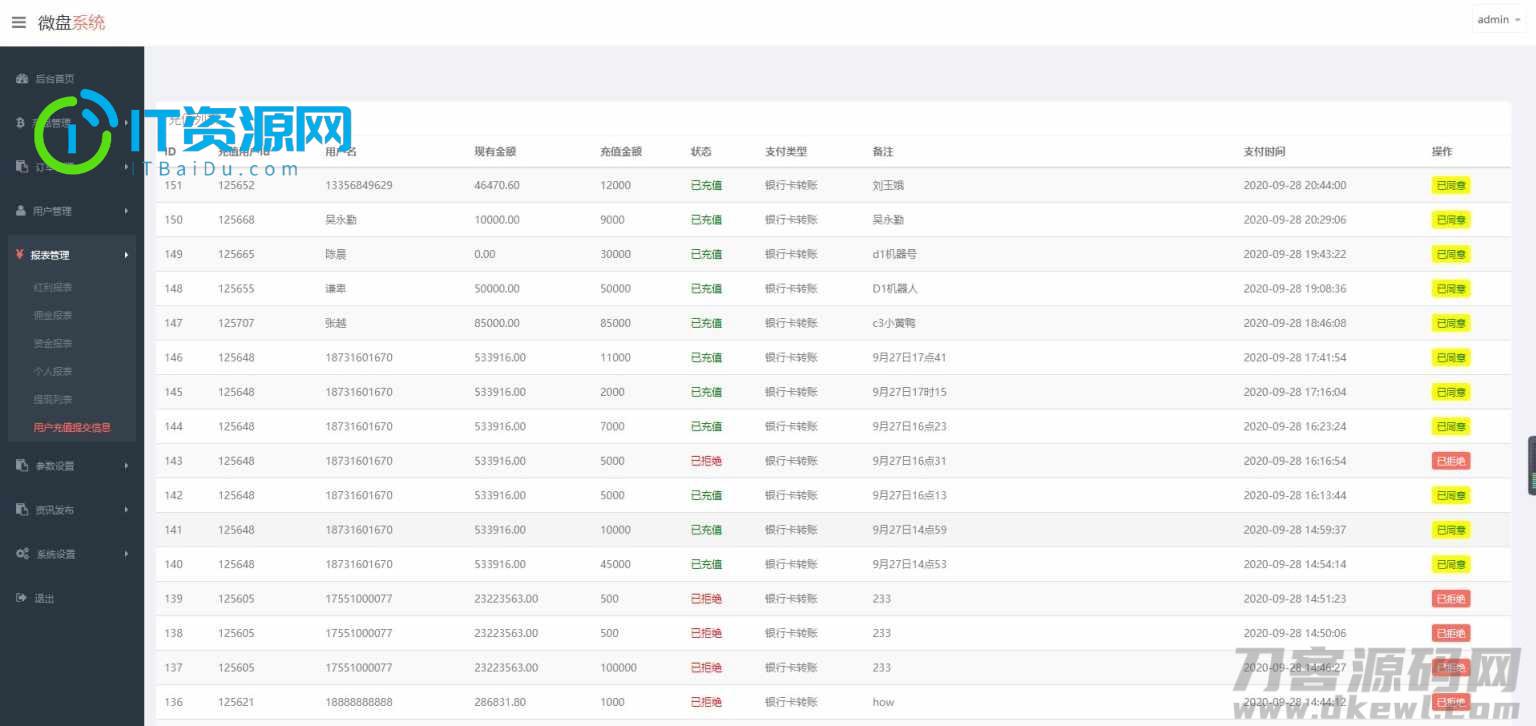
Task: Click the 备注 column header
Action: [883, 152]
